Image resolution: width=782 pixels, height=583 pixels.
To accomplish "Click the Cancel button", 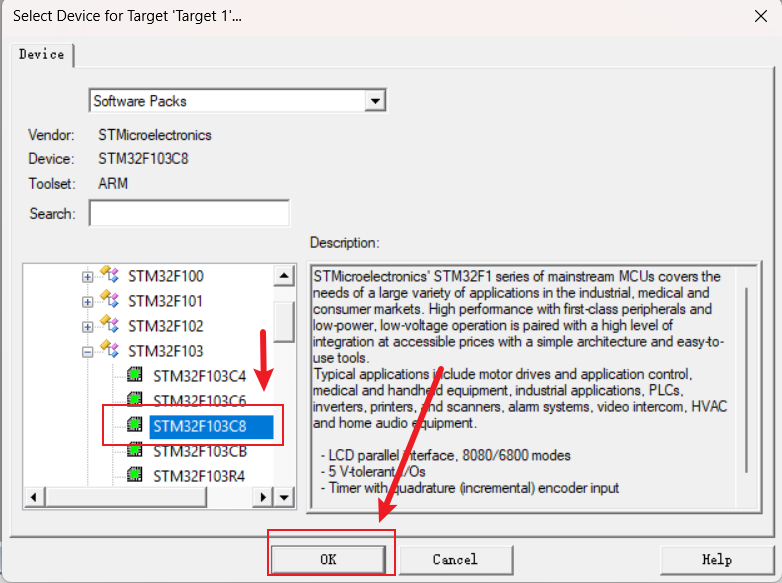I will [x=455, y=560].
